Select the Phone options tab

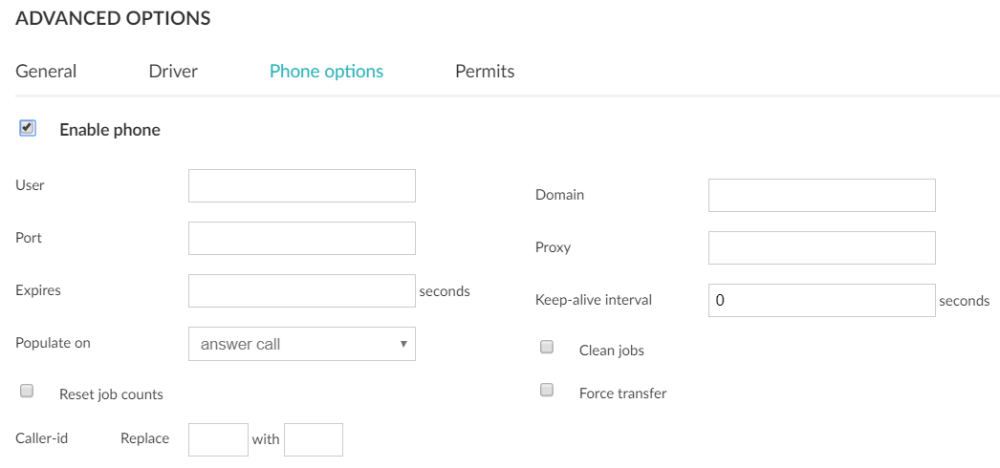coord(326,72)
